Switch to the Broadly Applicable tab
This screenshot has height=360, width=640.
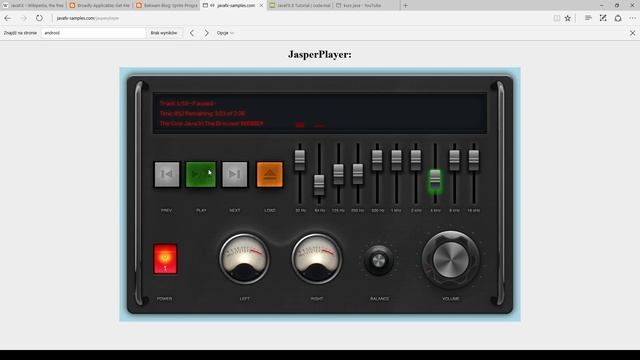click(100, 5)
